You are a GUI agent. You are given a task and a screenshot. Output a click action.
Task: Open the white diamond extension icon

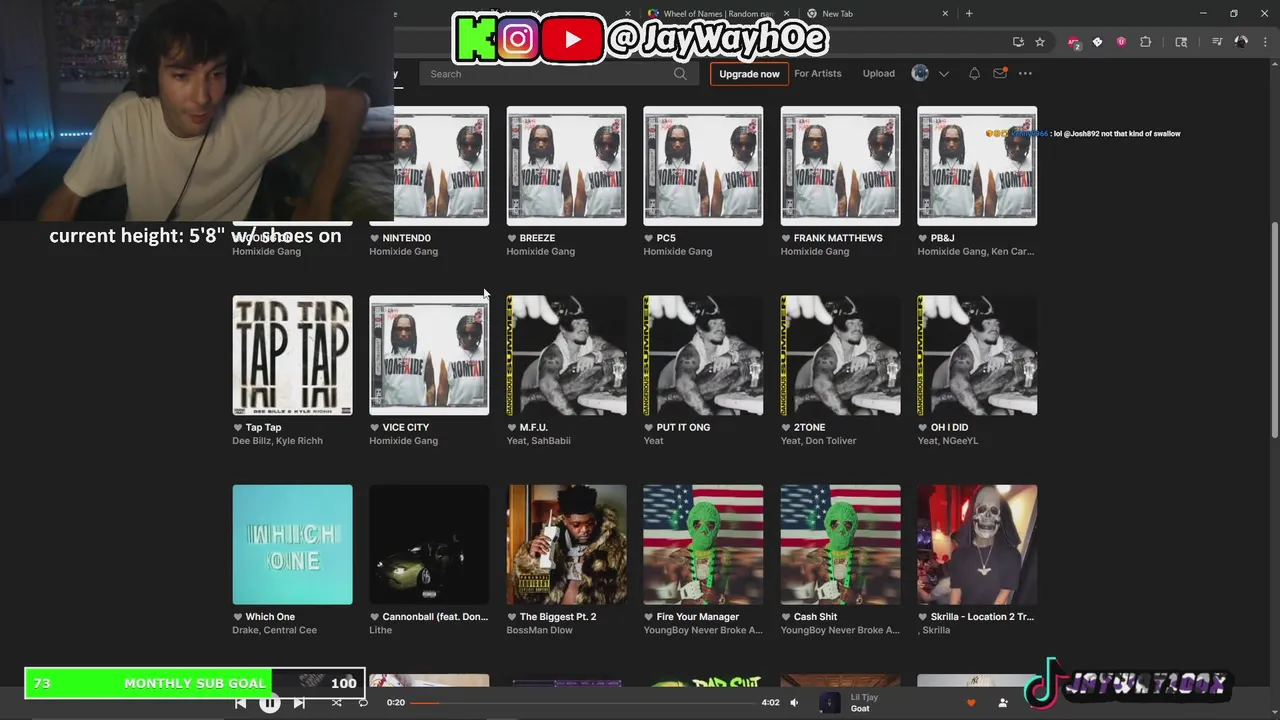coord(1097,42)
